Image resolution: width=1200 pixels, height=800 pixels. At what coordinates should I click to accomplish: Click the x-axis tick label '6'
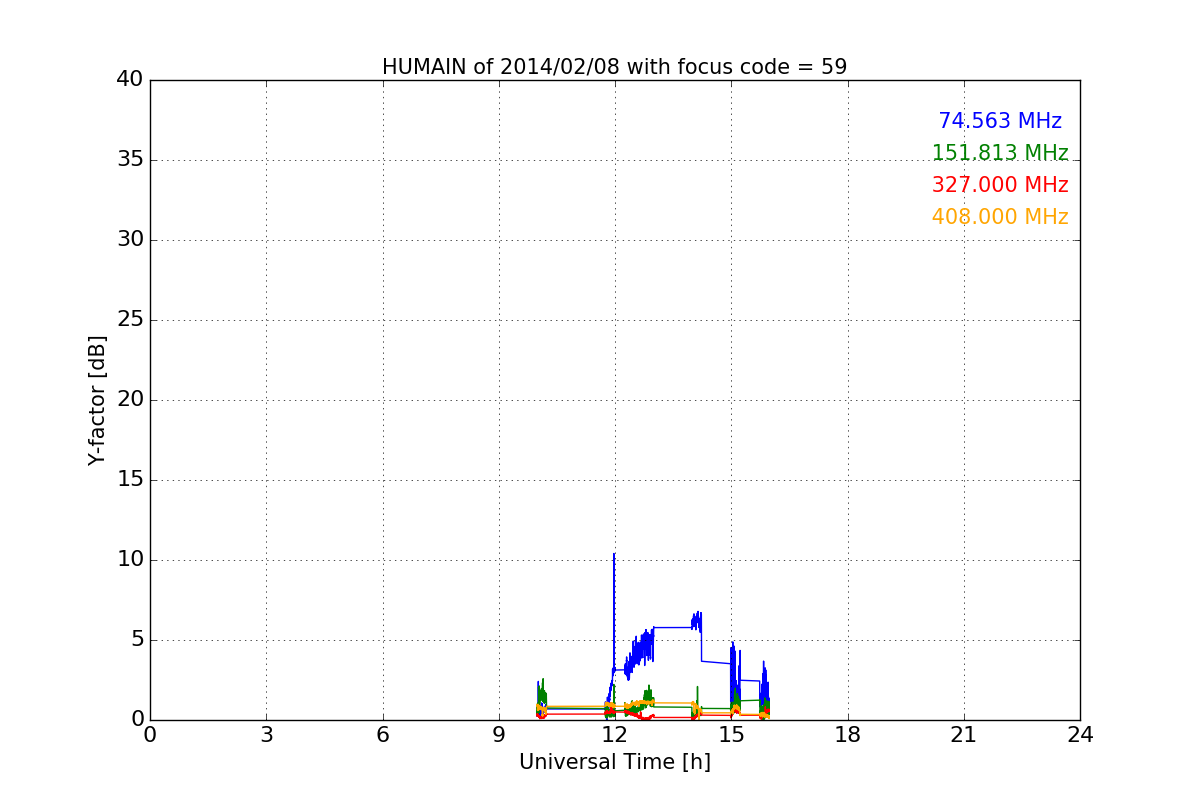(383, 734)
